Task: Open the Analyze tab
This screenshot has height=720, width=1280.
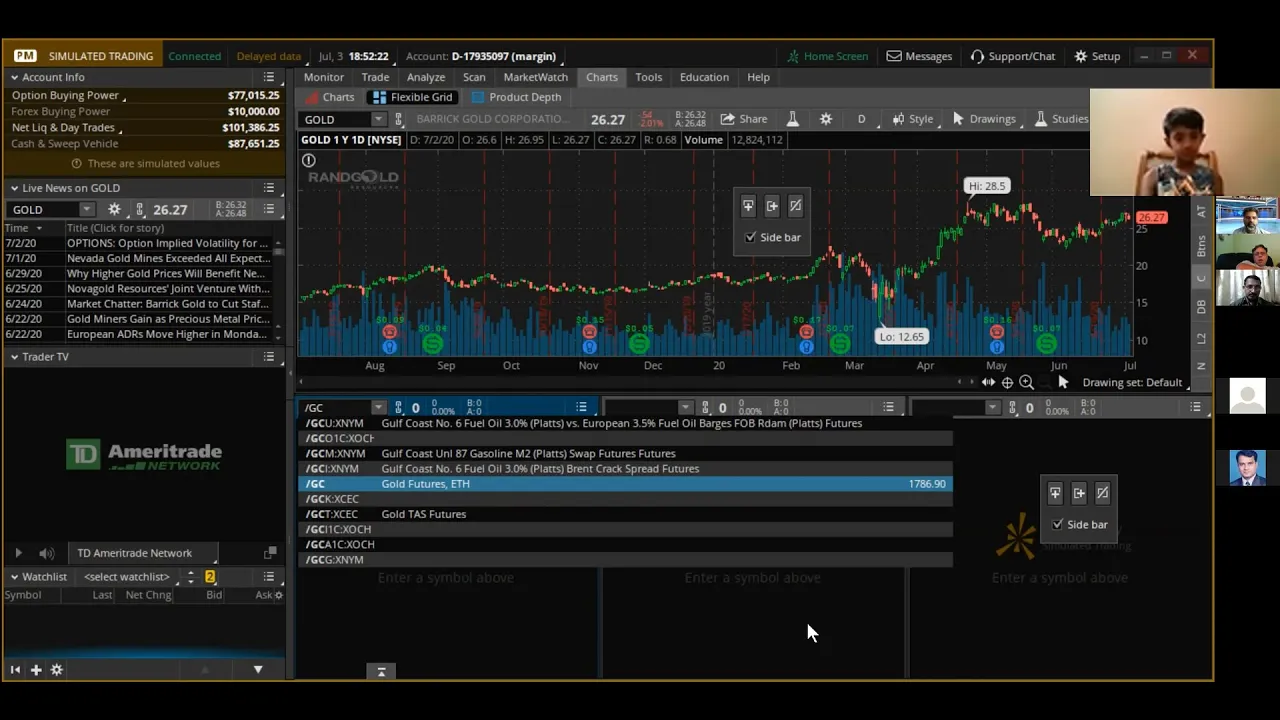Action: point(426,77)
